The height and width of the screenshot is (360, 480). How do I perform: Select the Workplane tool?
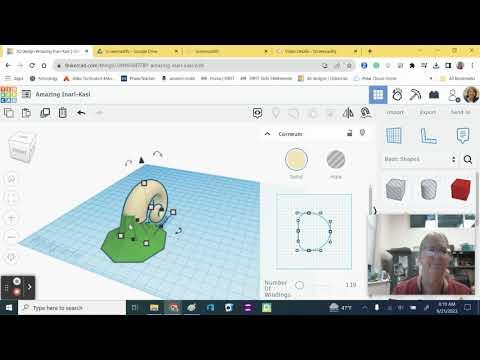tap(394, 136)
